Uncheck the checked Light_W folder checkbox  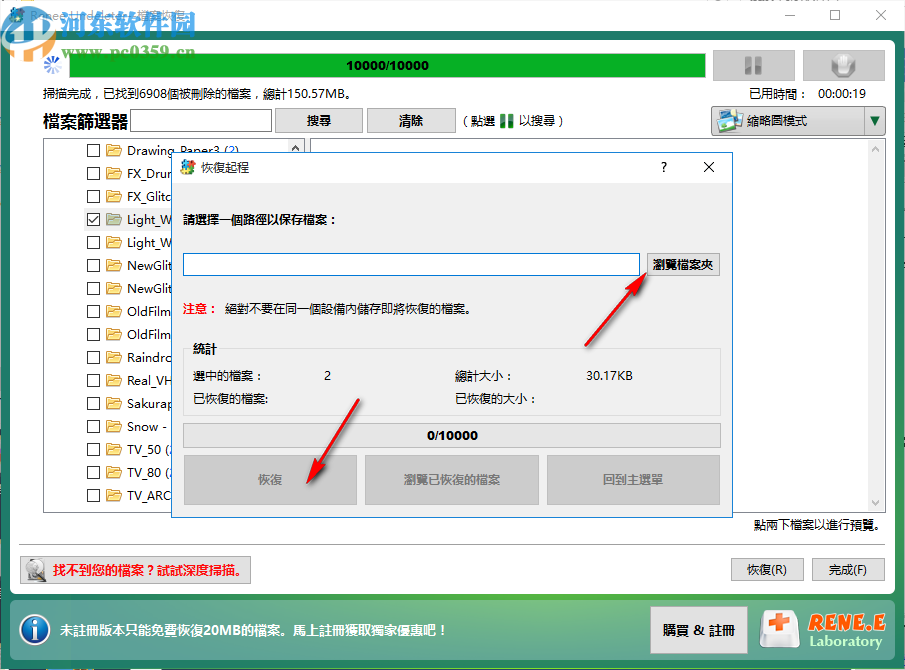[93, 219]
